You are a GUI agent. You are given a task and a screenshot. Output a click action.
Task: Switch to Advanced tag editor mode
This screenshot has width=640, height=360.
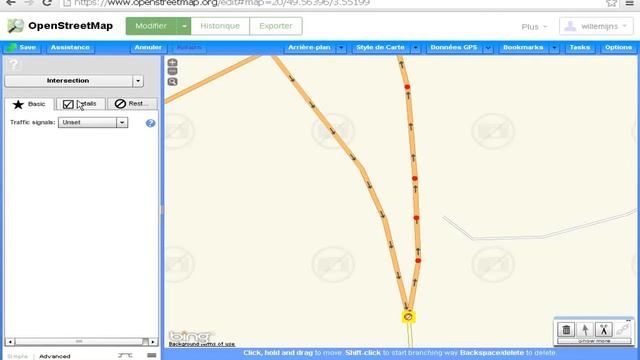point(55,356)
